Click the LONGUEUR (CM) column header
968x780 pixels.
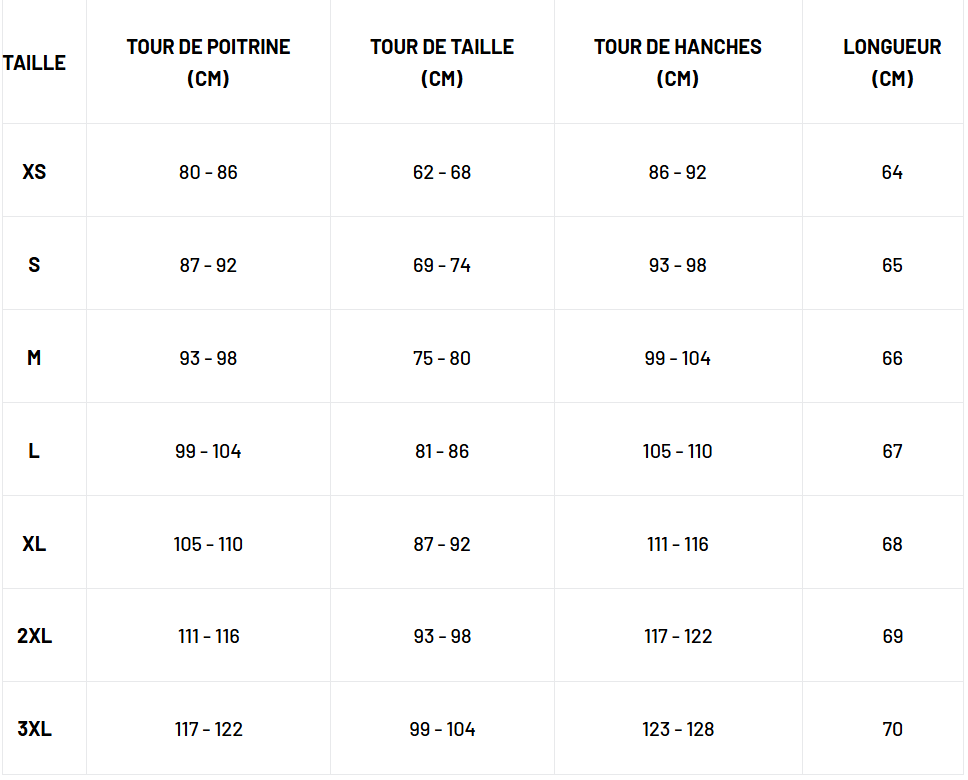pos(892,62)
